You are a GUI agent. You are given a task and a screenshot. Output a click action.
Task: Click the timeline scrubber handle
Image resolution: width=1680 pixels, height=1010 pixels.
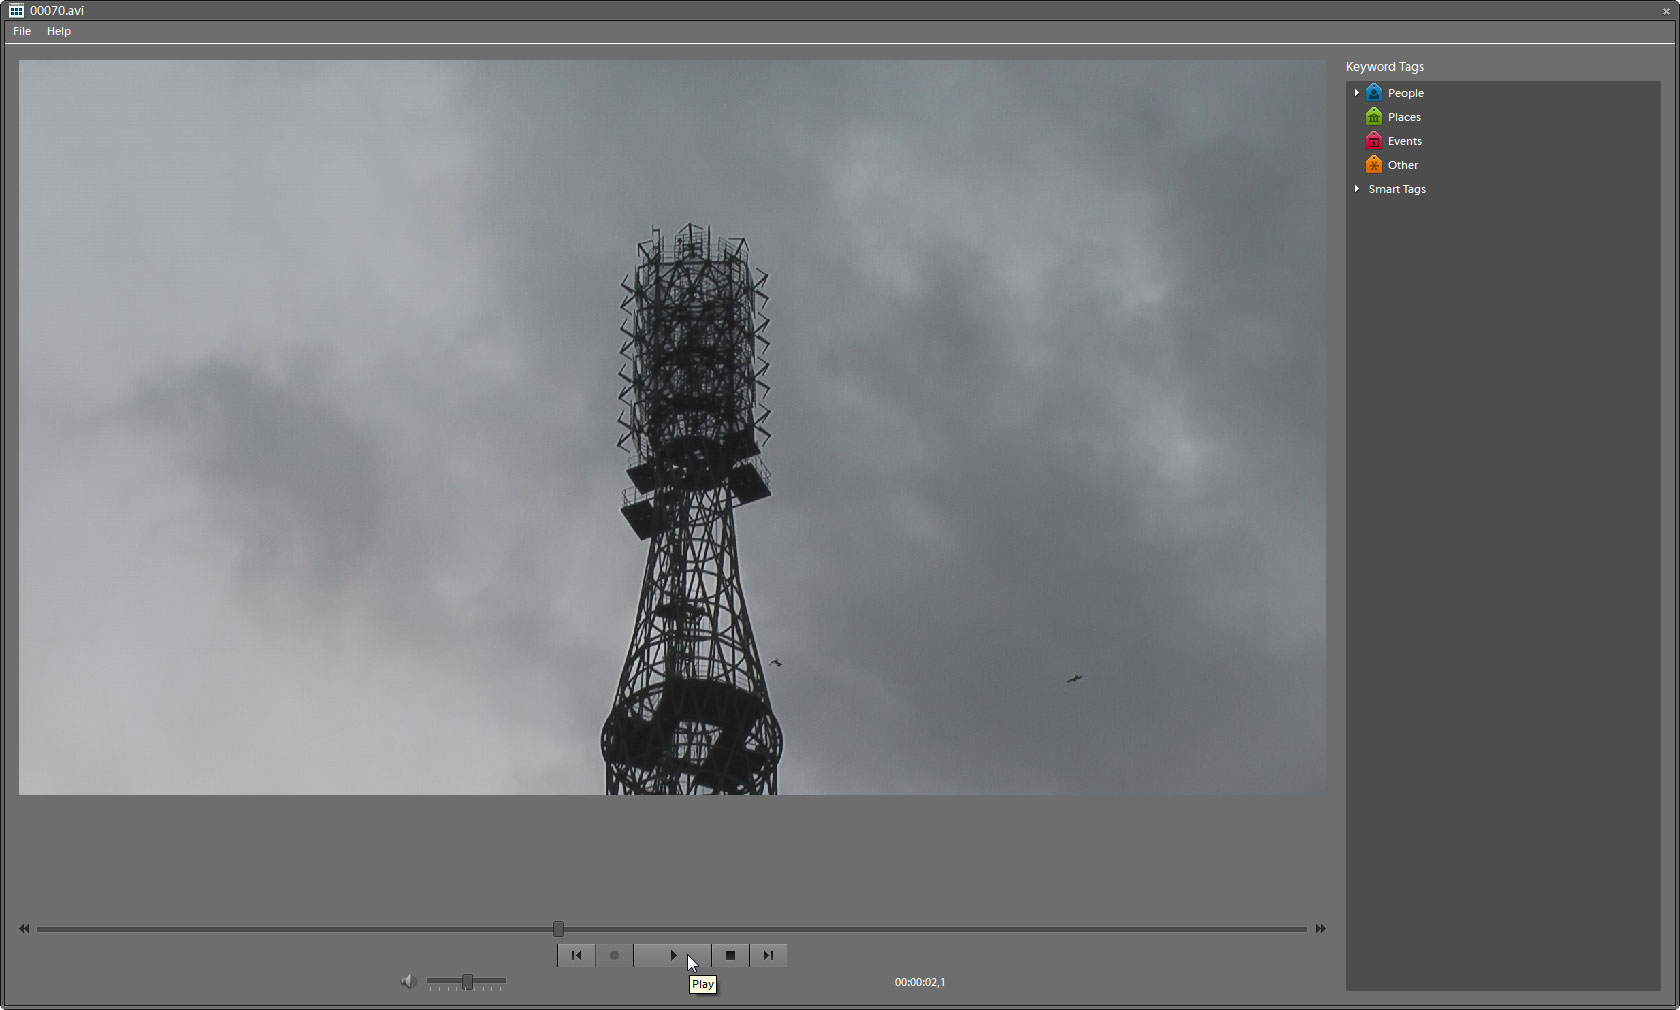tap(558, 929)
